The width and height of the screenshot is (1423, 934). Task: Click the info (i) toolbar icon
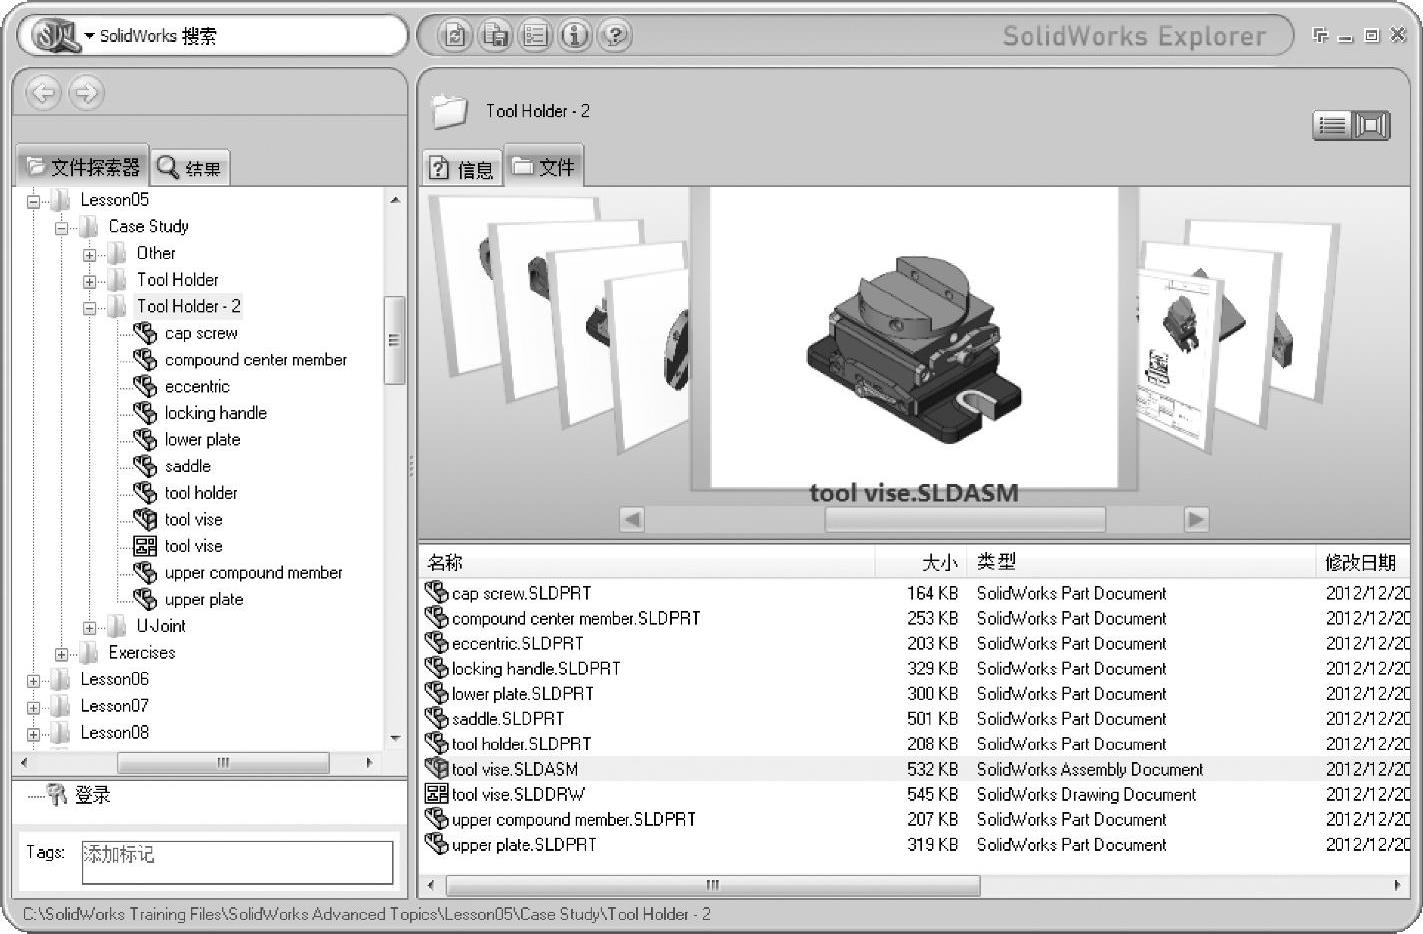575,36
